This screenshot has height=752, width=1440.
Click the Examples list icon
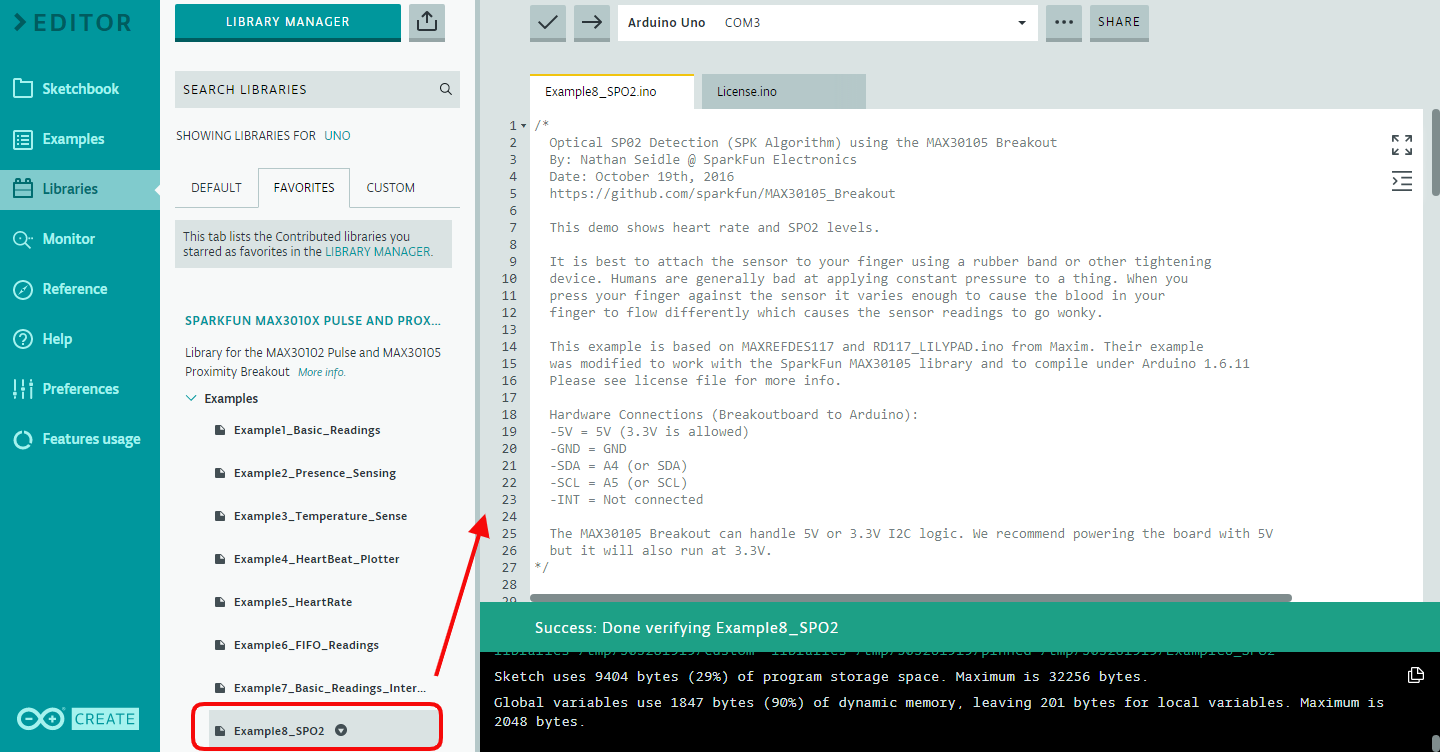point(23,139)
